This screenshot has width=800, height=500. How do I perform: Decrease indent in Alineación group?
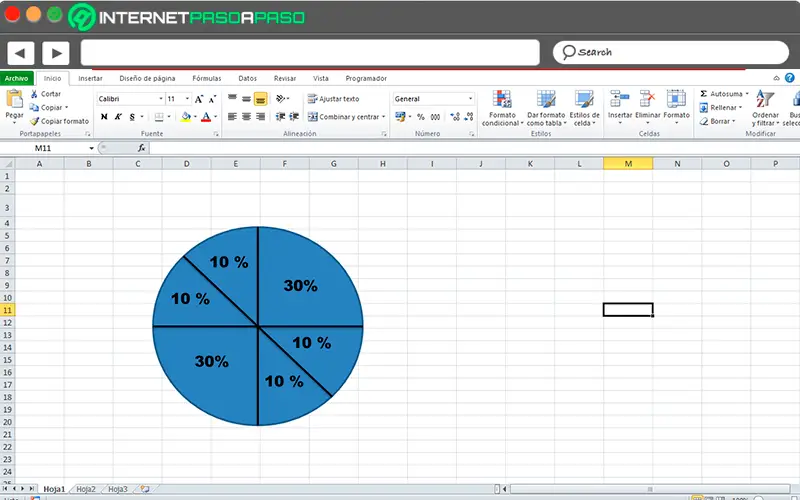[280, 117]
